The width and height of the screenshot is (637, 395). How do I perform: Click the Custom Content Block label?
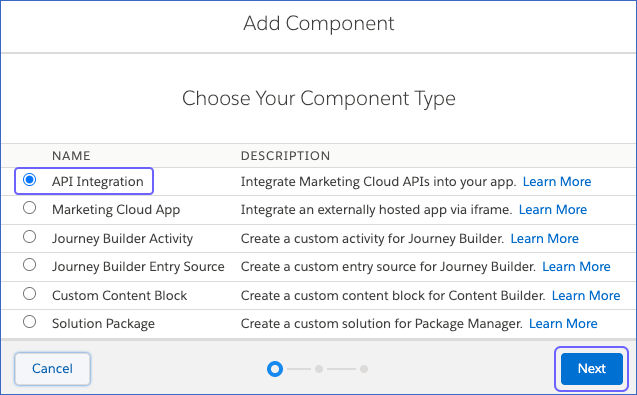point(119,295)
